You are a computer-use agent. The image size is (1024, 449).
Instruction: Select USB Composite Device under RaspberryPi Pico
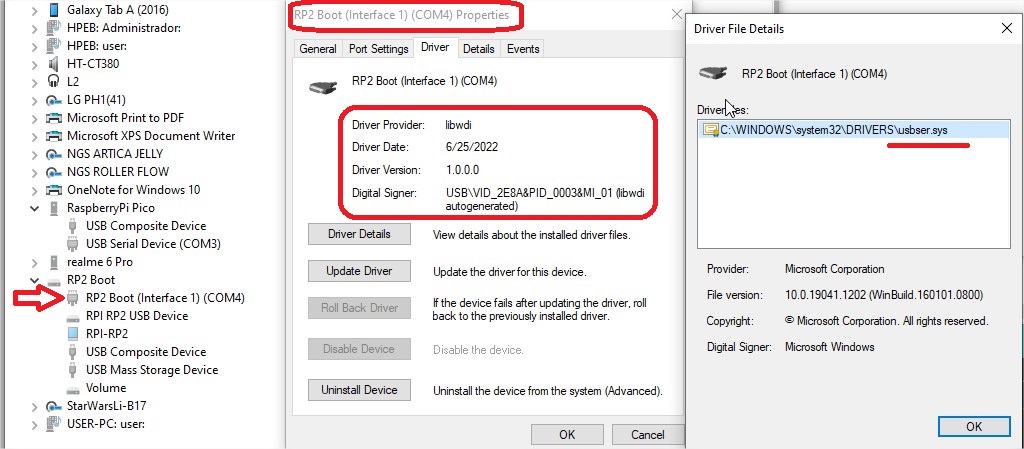coord(146,226)
